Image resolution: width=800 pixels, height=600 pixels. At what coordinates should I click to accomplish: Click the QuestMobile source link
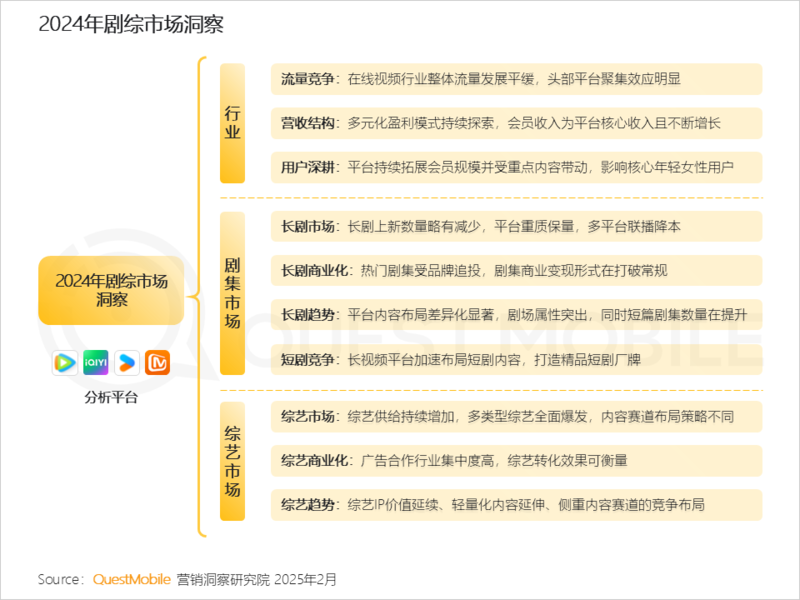[x=131, y=579]
